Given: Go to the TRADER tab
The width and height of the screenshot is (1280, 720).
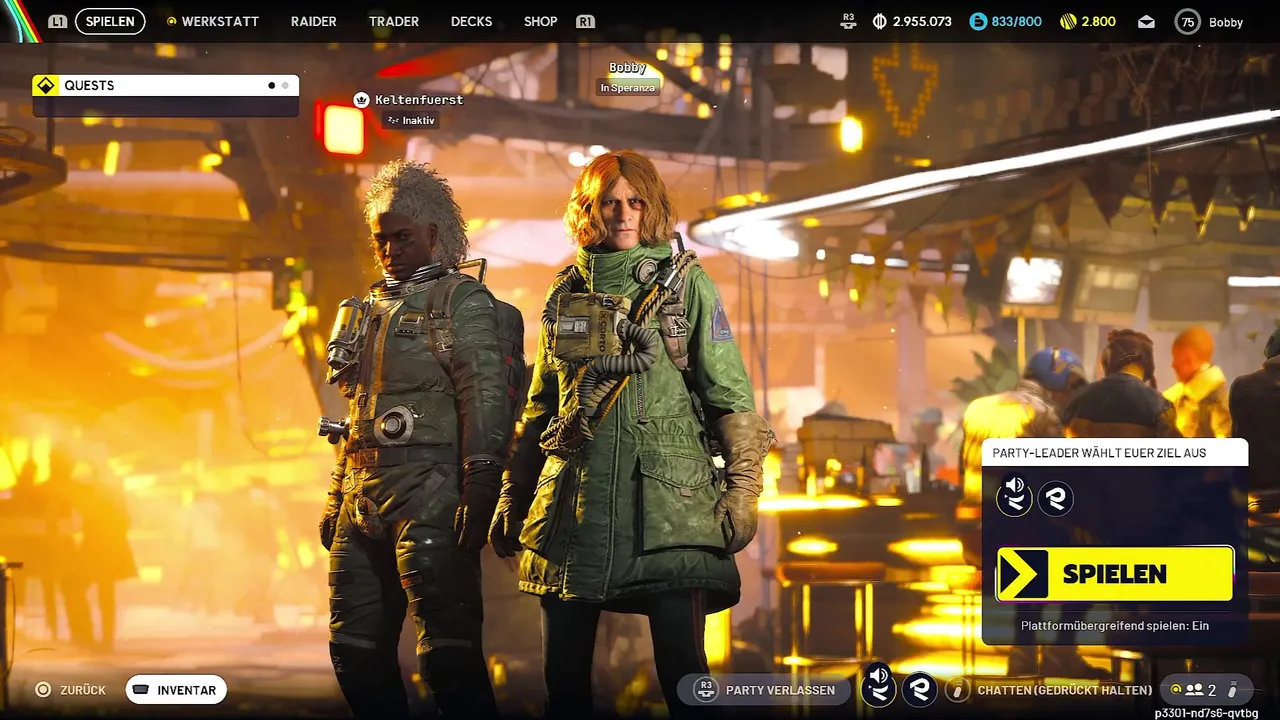Looking at the screenshot, I should (394, 21).
